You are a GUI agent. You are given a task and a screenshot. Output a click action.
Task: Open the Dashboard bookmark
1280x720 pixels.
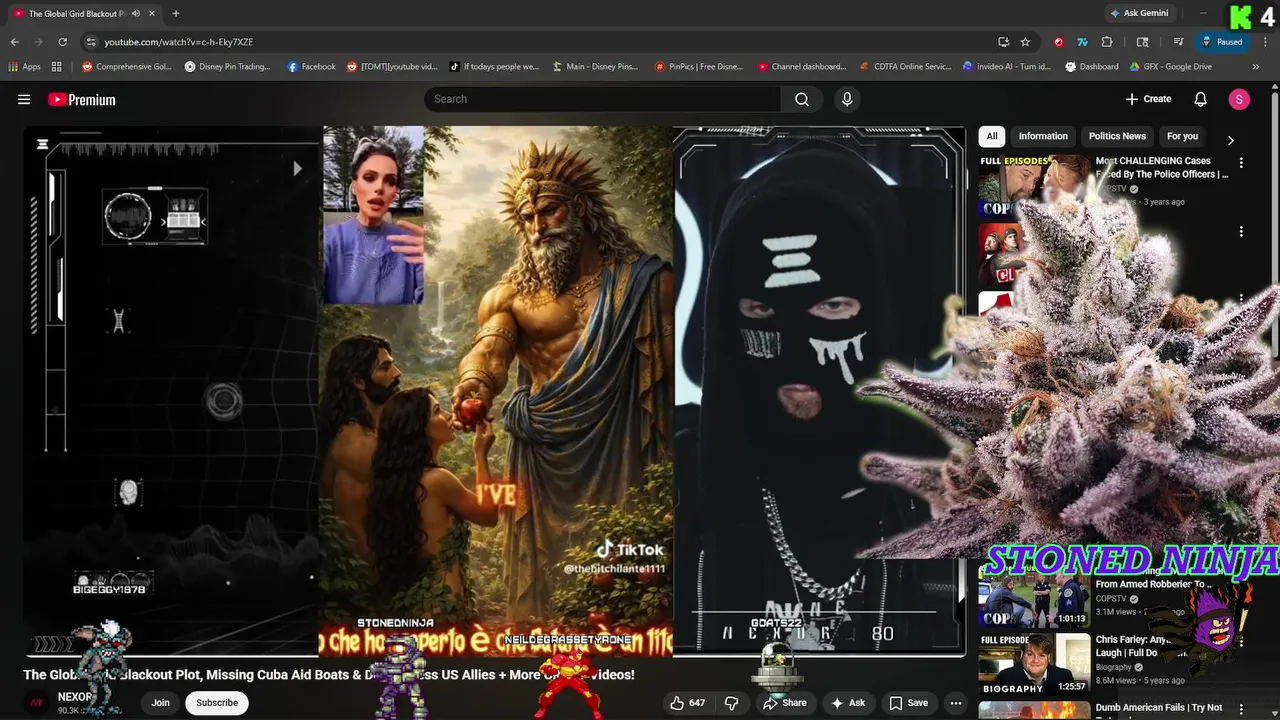click(x=1091, y=67)
